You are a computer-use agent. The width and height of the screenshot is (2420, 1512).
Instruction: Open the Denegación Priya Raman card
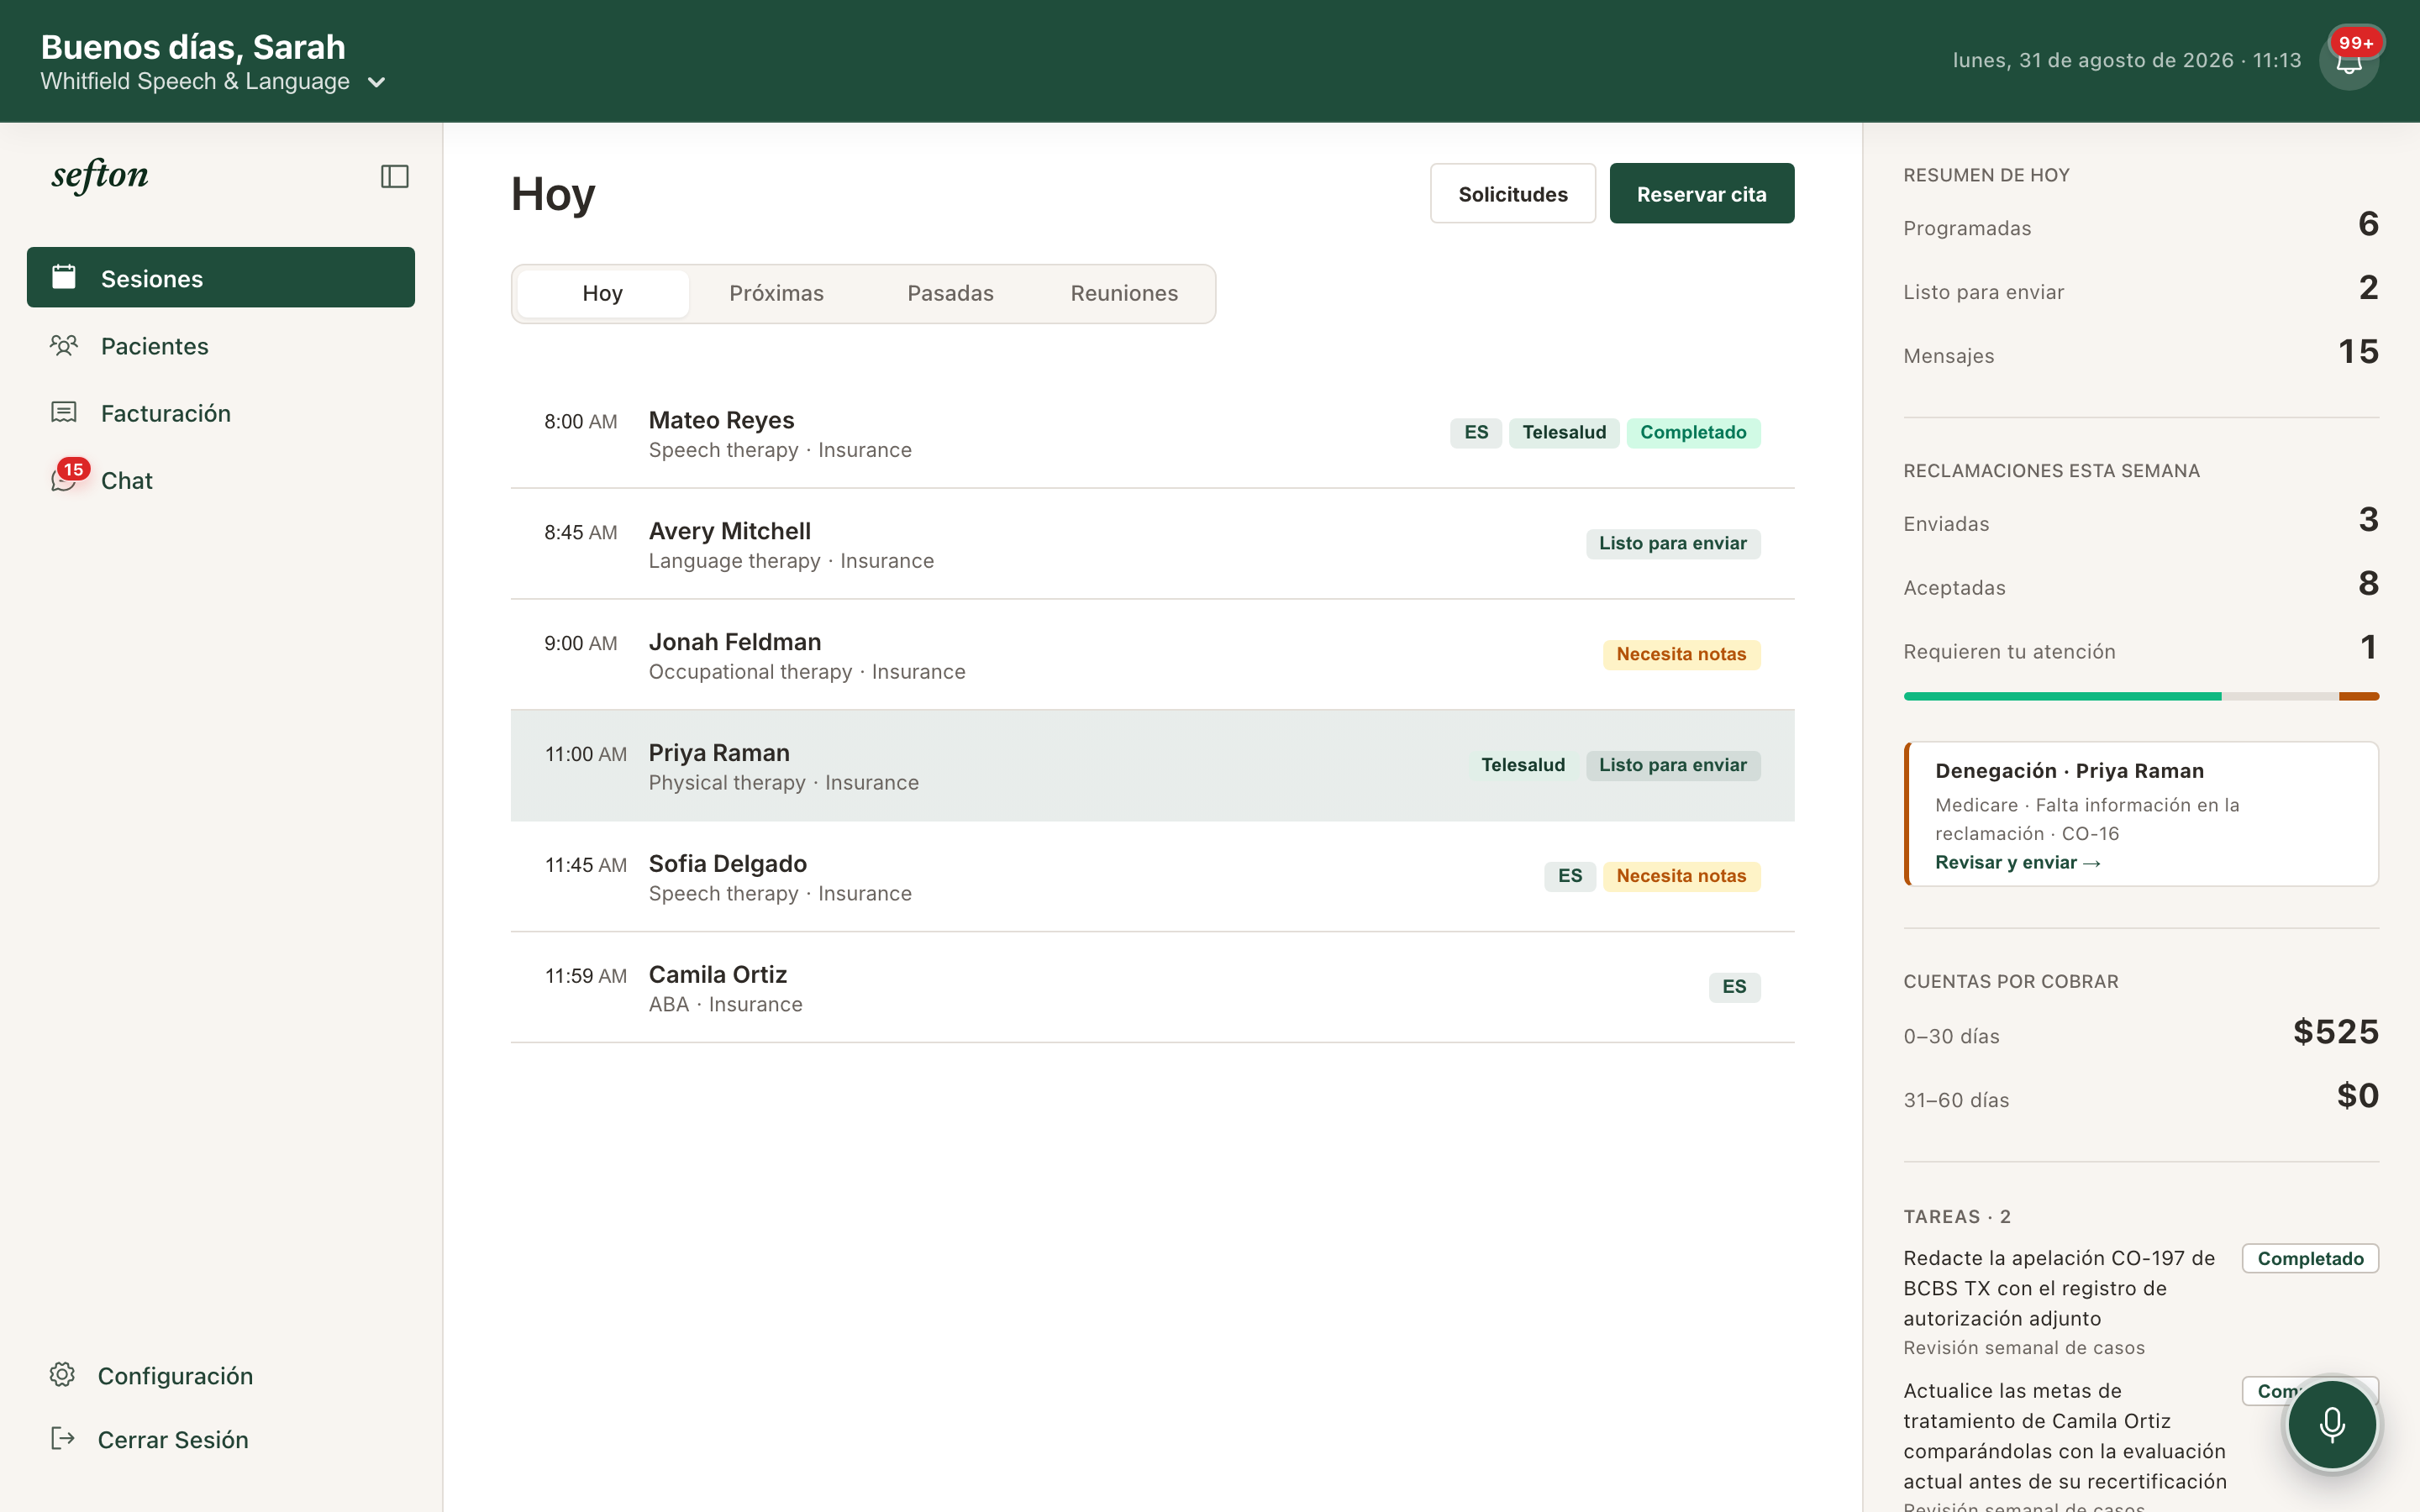click(2141, 814)
